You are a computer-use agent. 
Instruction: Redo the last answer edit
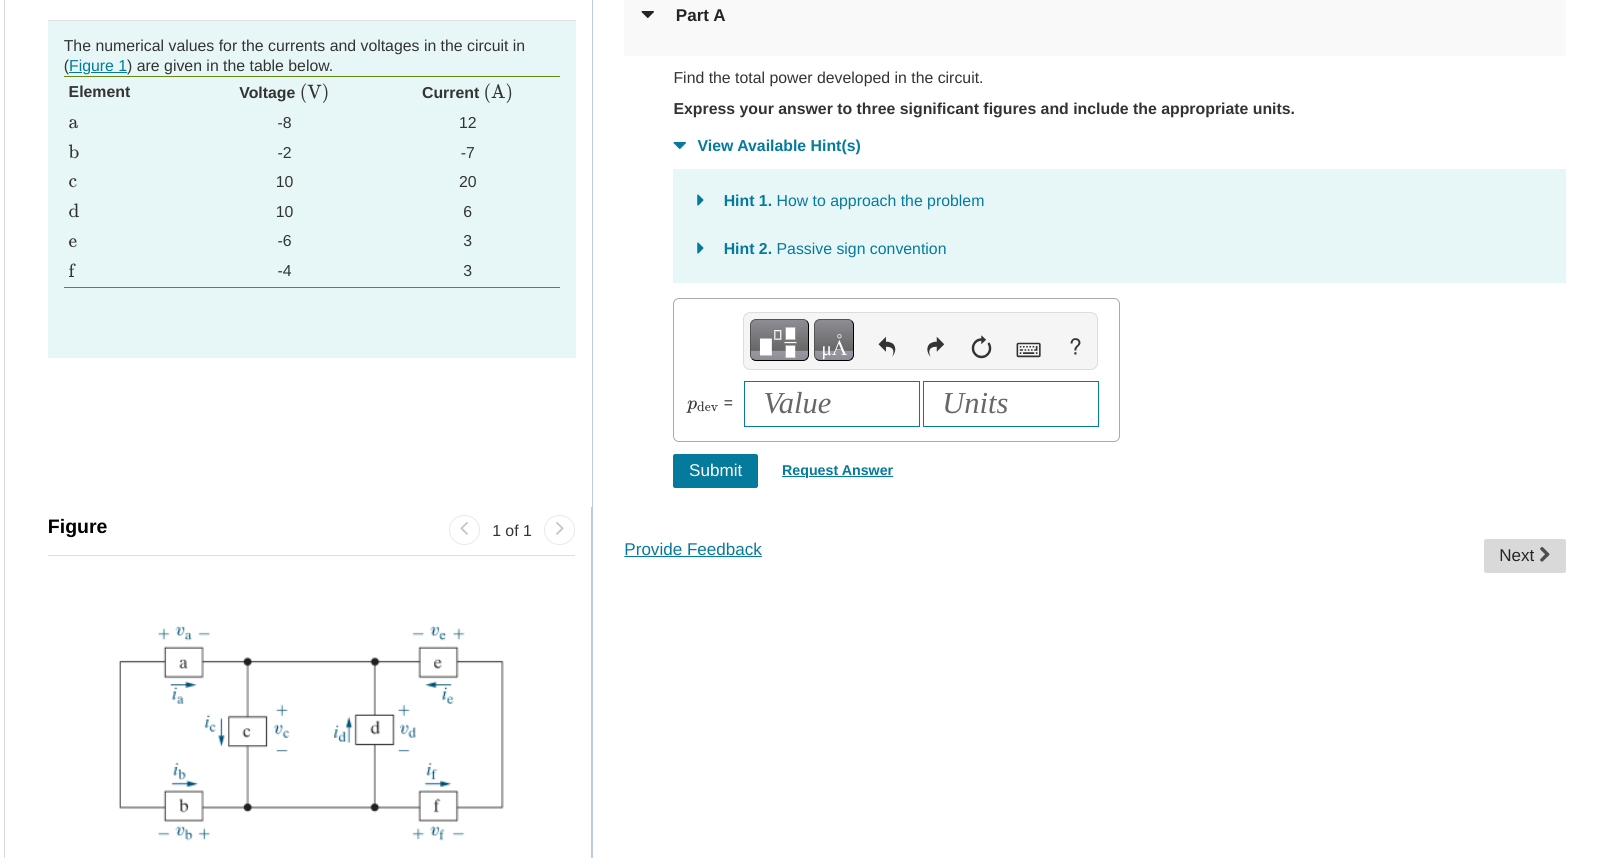click(x=934, y=346)
